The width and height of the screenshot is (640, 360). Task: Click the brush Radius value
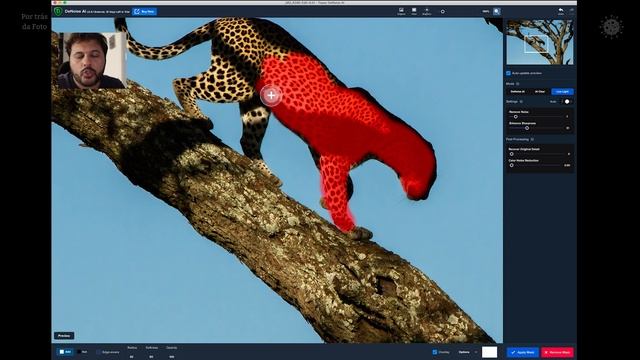pyautogui.click(x=131, y=357)
